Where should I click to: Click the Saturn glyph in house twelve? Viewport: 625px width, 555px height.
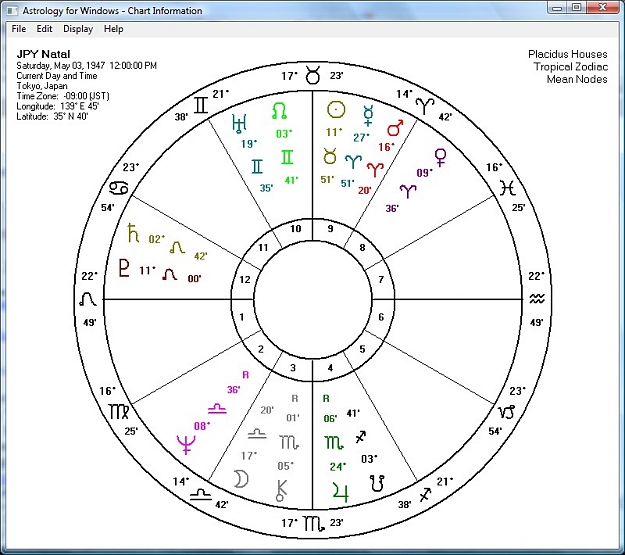pos(133,233)
